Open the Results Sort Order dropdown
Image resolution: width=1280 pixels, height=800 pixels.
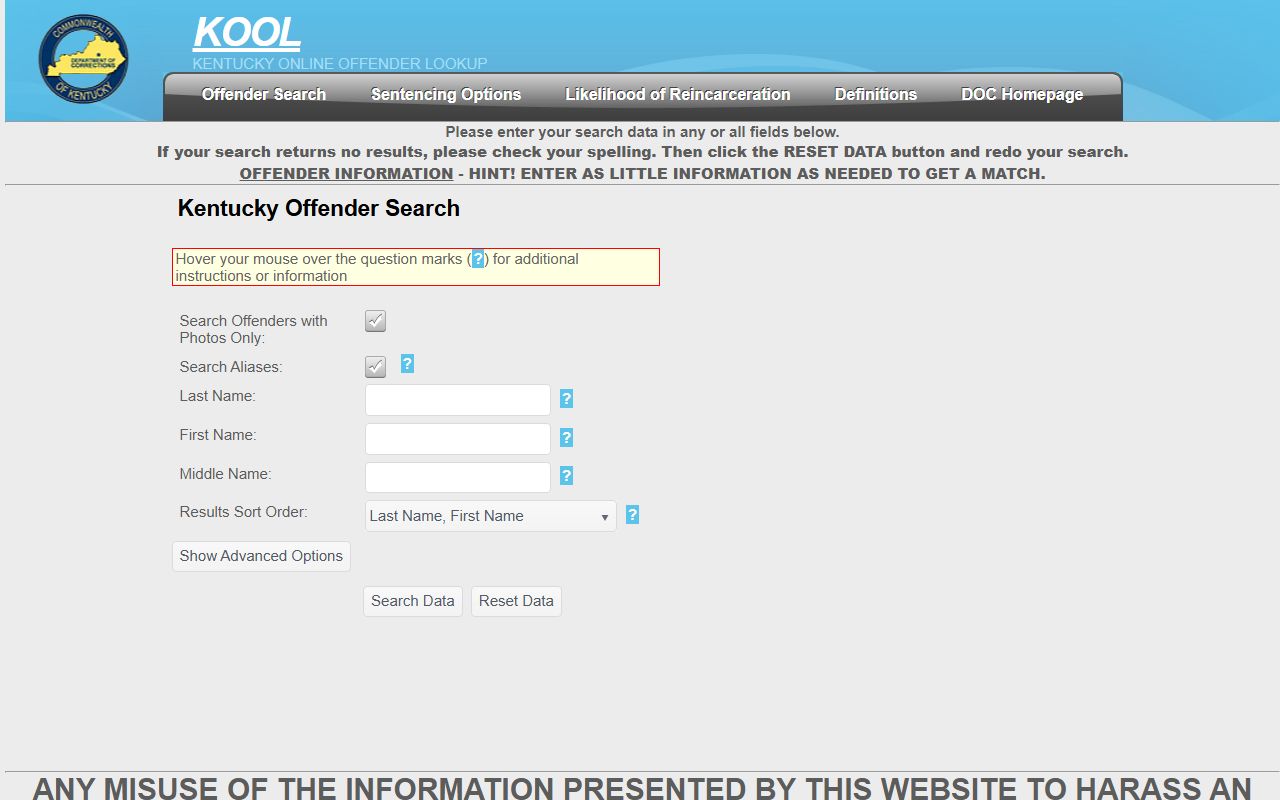tap(490, 516)
